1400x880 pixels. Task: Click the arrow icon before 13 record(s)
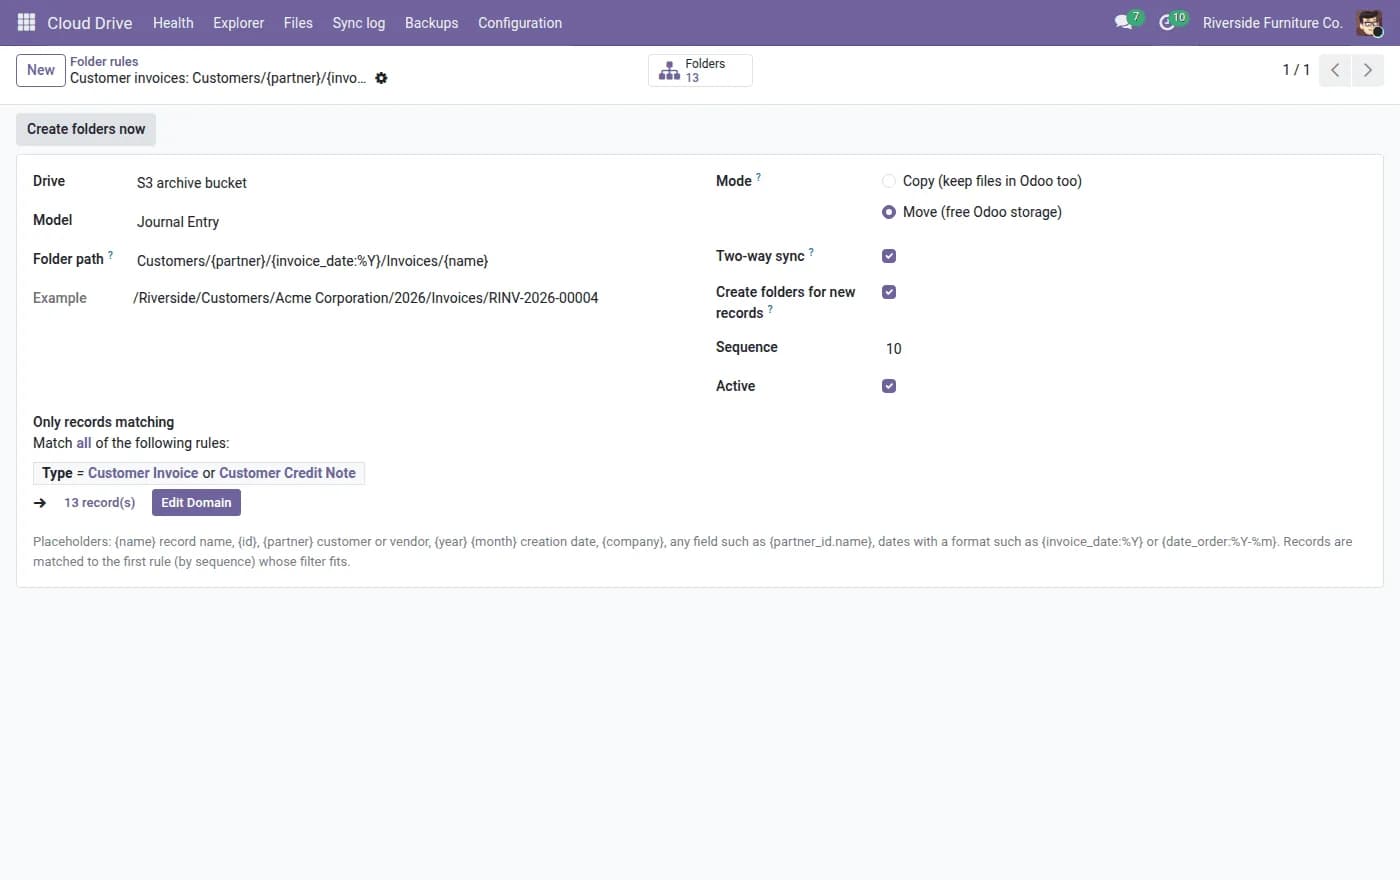pyautogui.click(x=40, y=503)
